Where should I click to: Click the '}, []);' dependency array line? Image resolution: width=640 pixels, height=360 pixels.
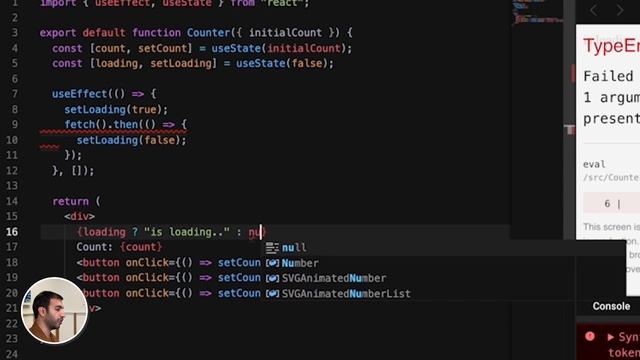click(73, 171)
